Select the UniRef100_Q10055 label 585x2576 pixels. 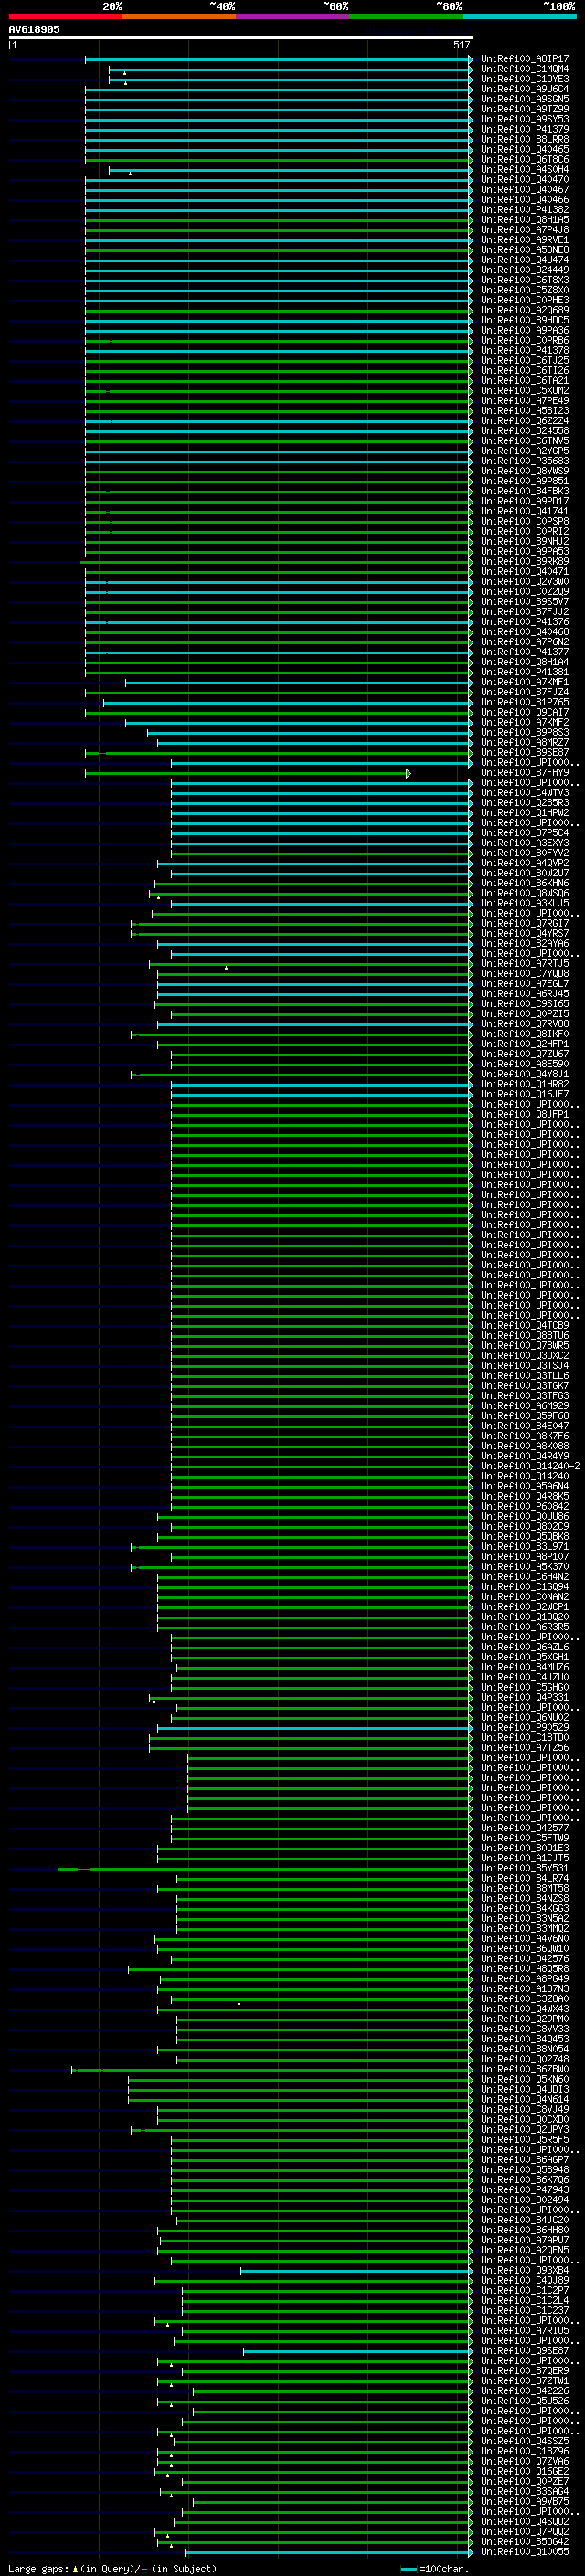click(524, 2552)
